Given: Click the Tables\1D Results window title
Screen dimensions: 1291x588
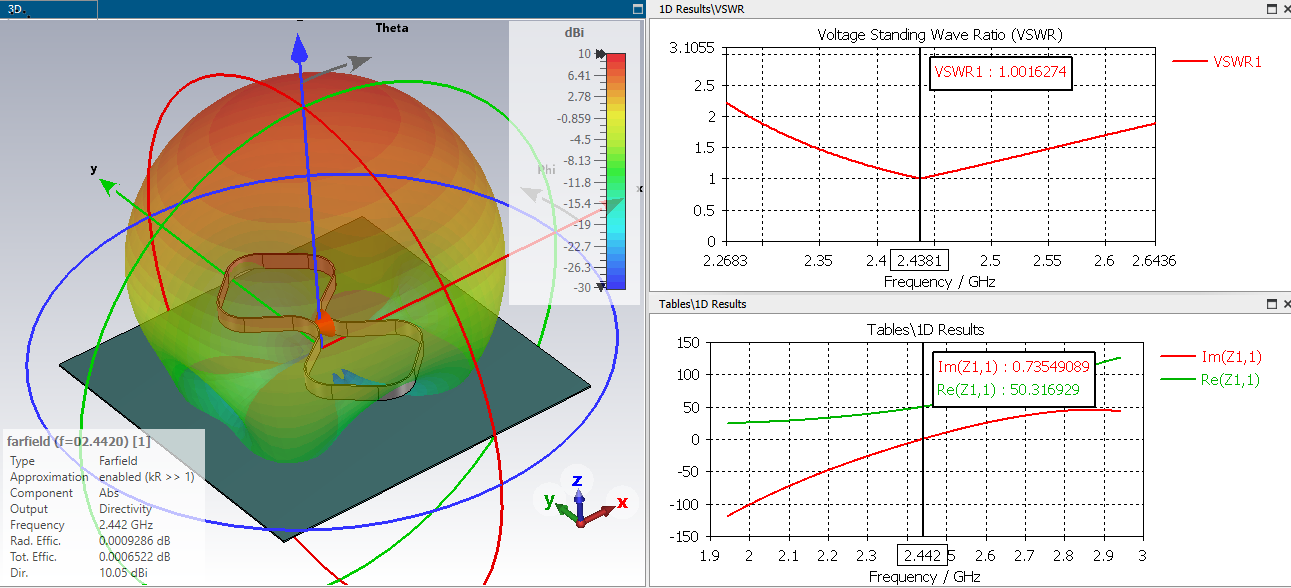Looking at the screenshot, I should point(702,304).
